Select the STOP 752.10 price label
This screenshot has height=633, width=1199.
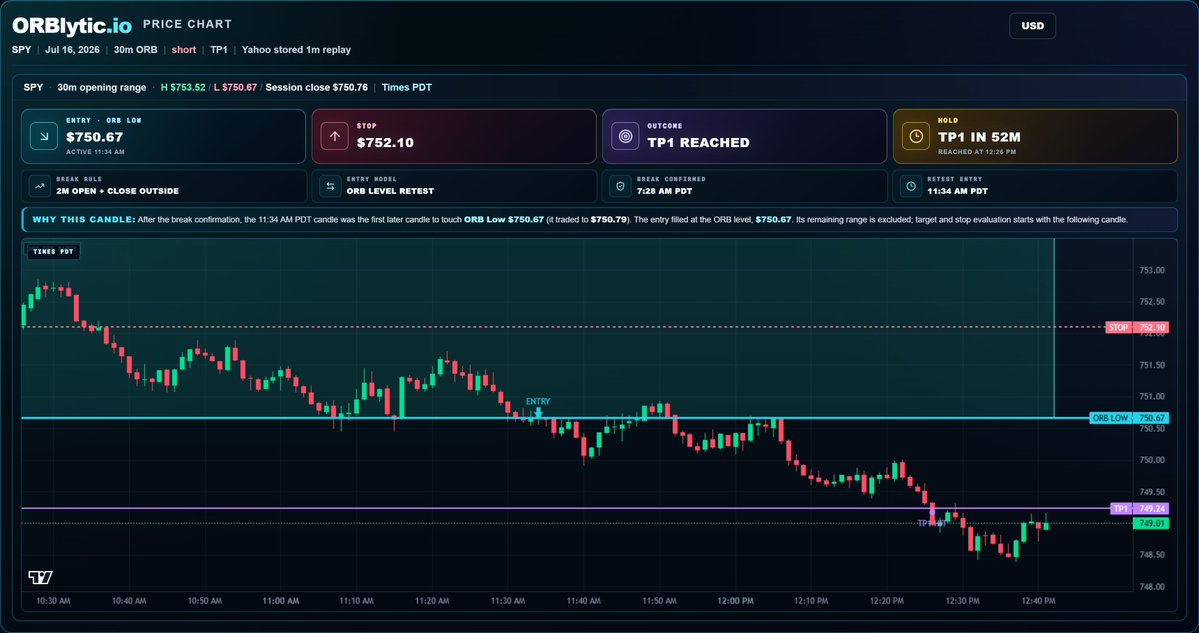tap(1137, 327)
